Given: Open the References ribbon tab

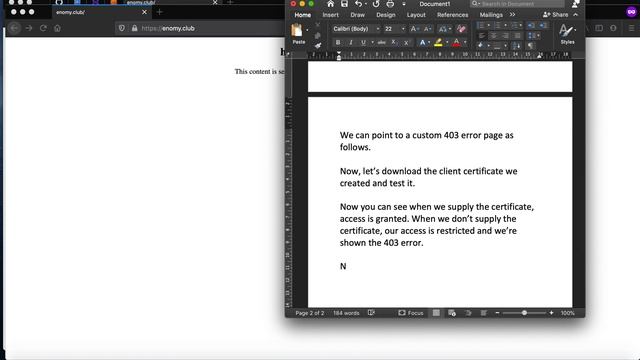Looking at the screenshot, I should pos(453,15).
